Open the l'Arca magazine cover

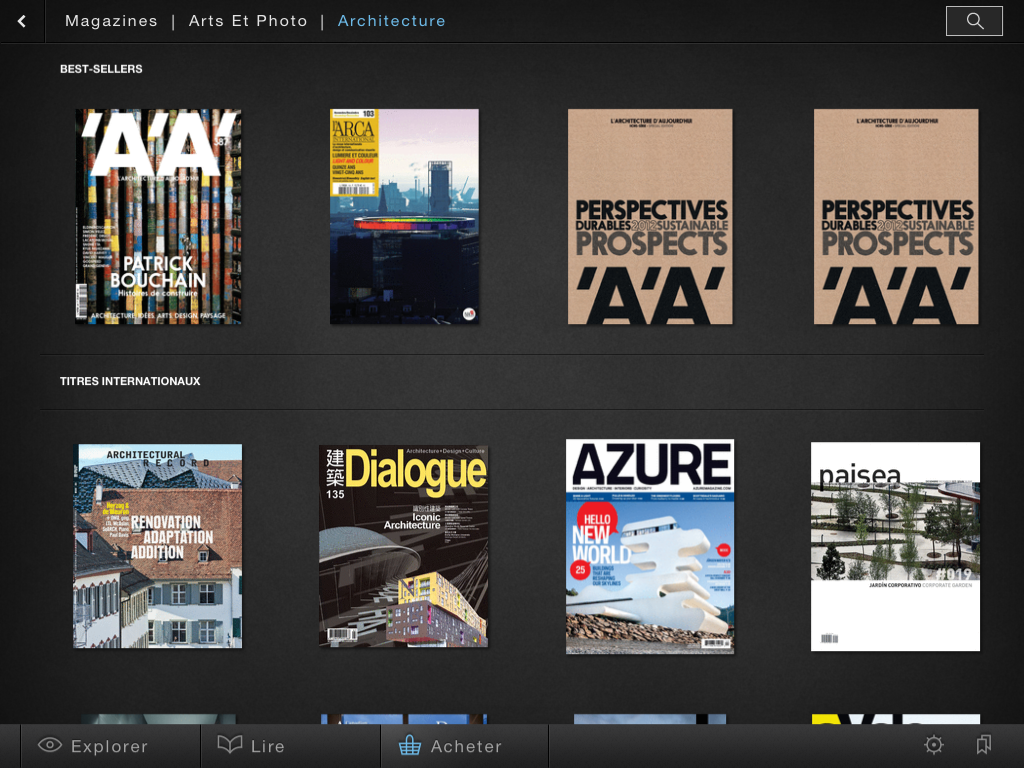pos(404,216)
